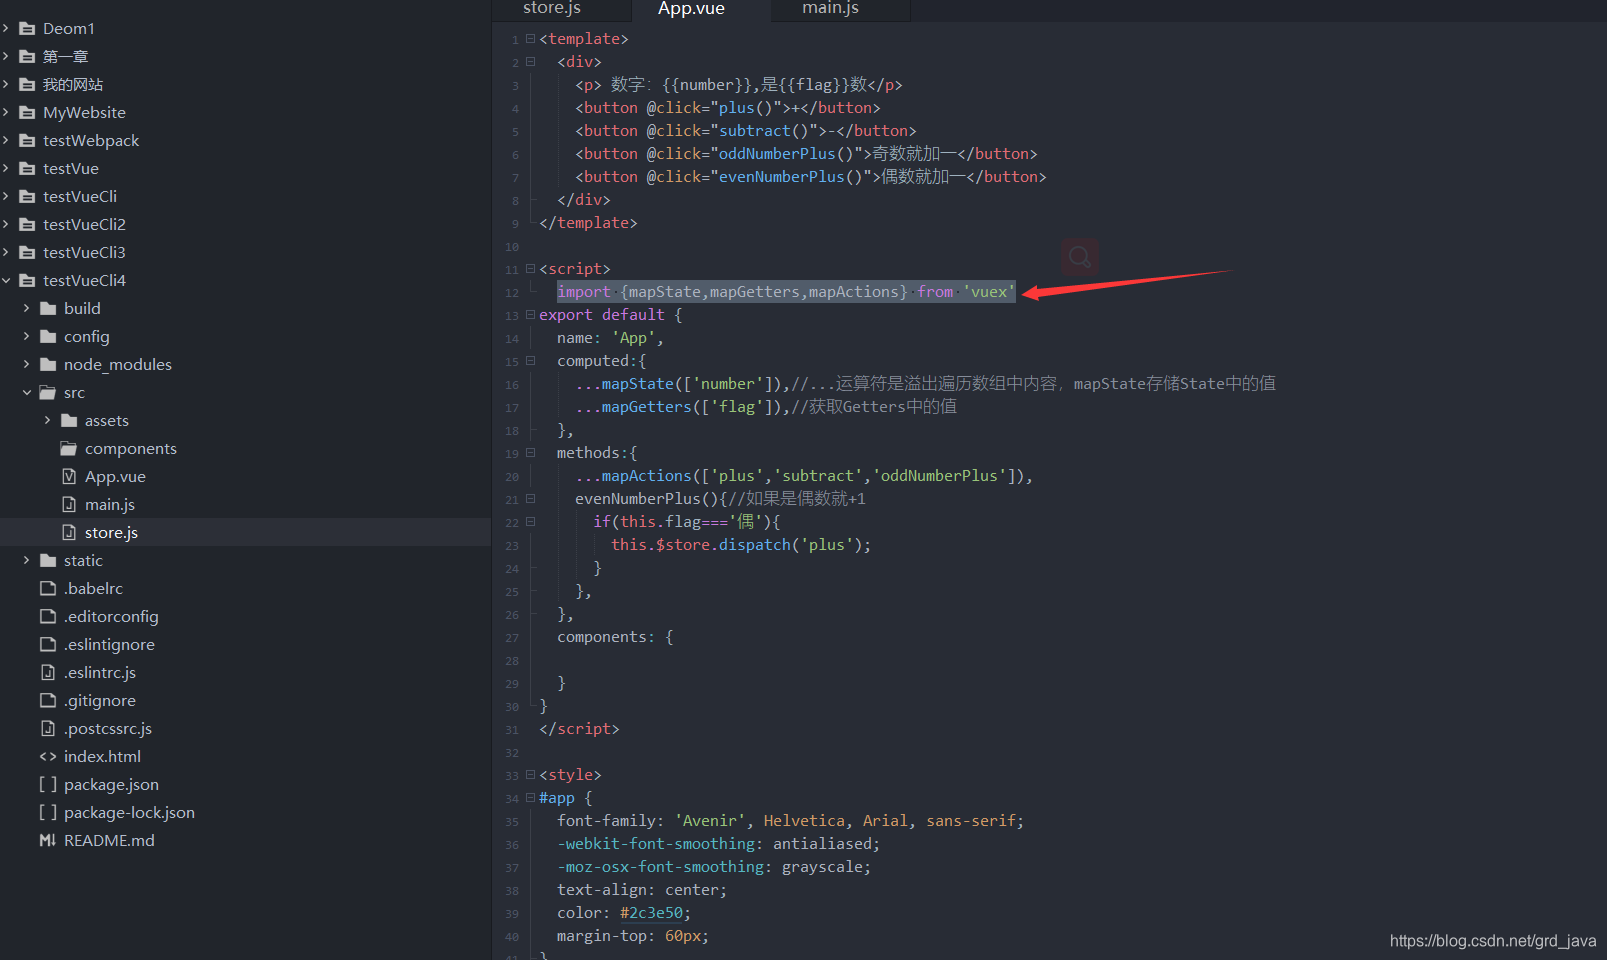Screen dimensions: 1607x960
Task: Expand the assets folder chevron
Action: click(x=48, y=421)
